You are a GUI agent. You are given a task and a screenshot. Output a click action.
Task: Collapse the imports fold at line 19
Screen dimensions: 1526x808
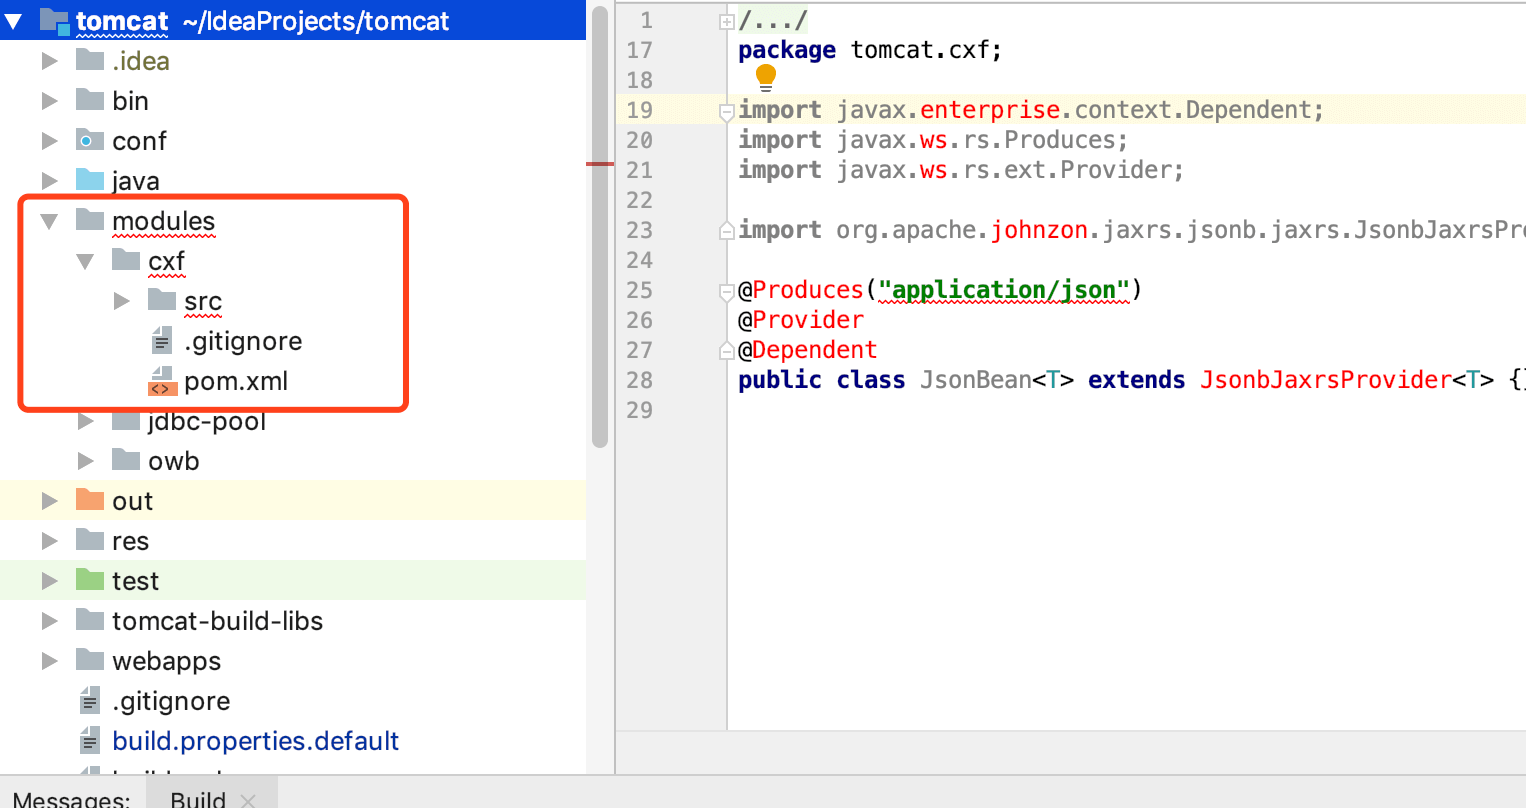[727, 112]
